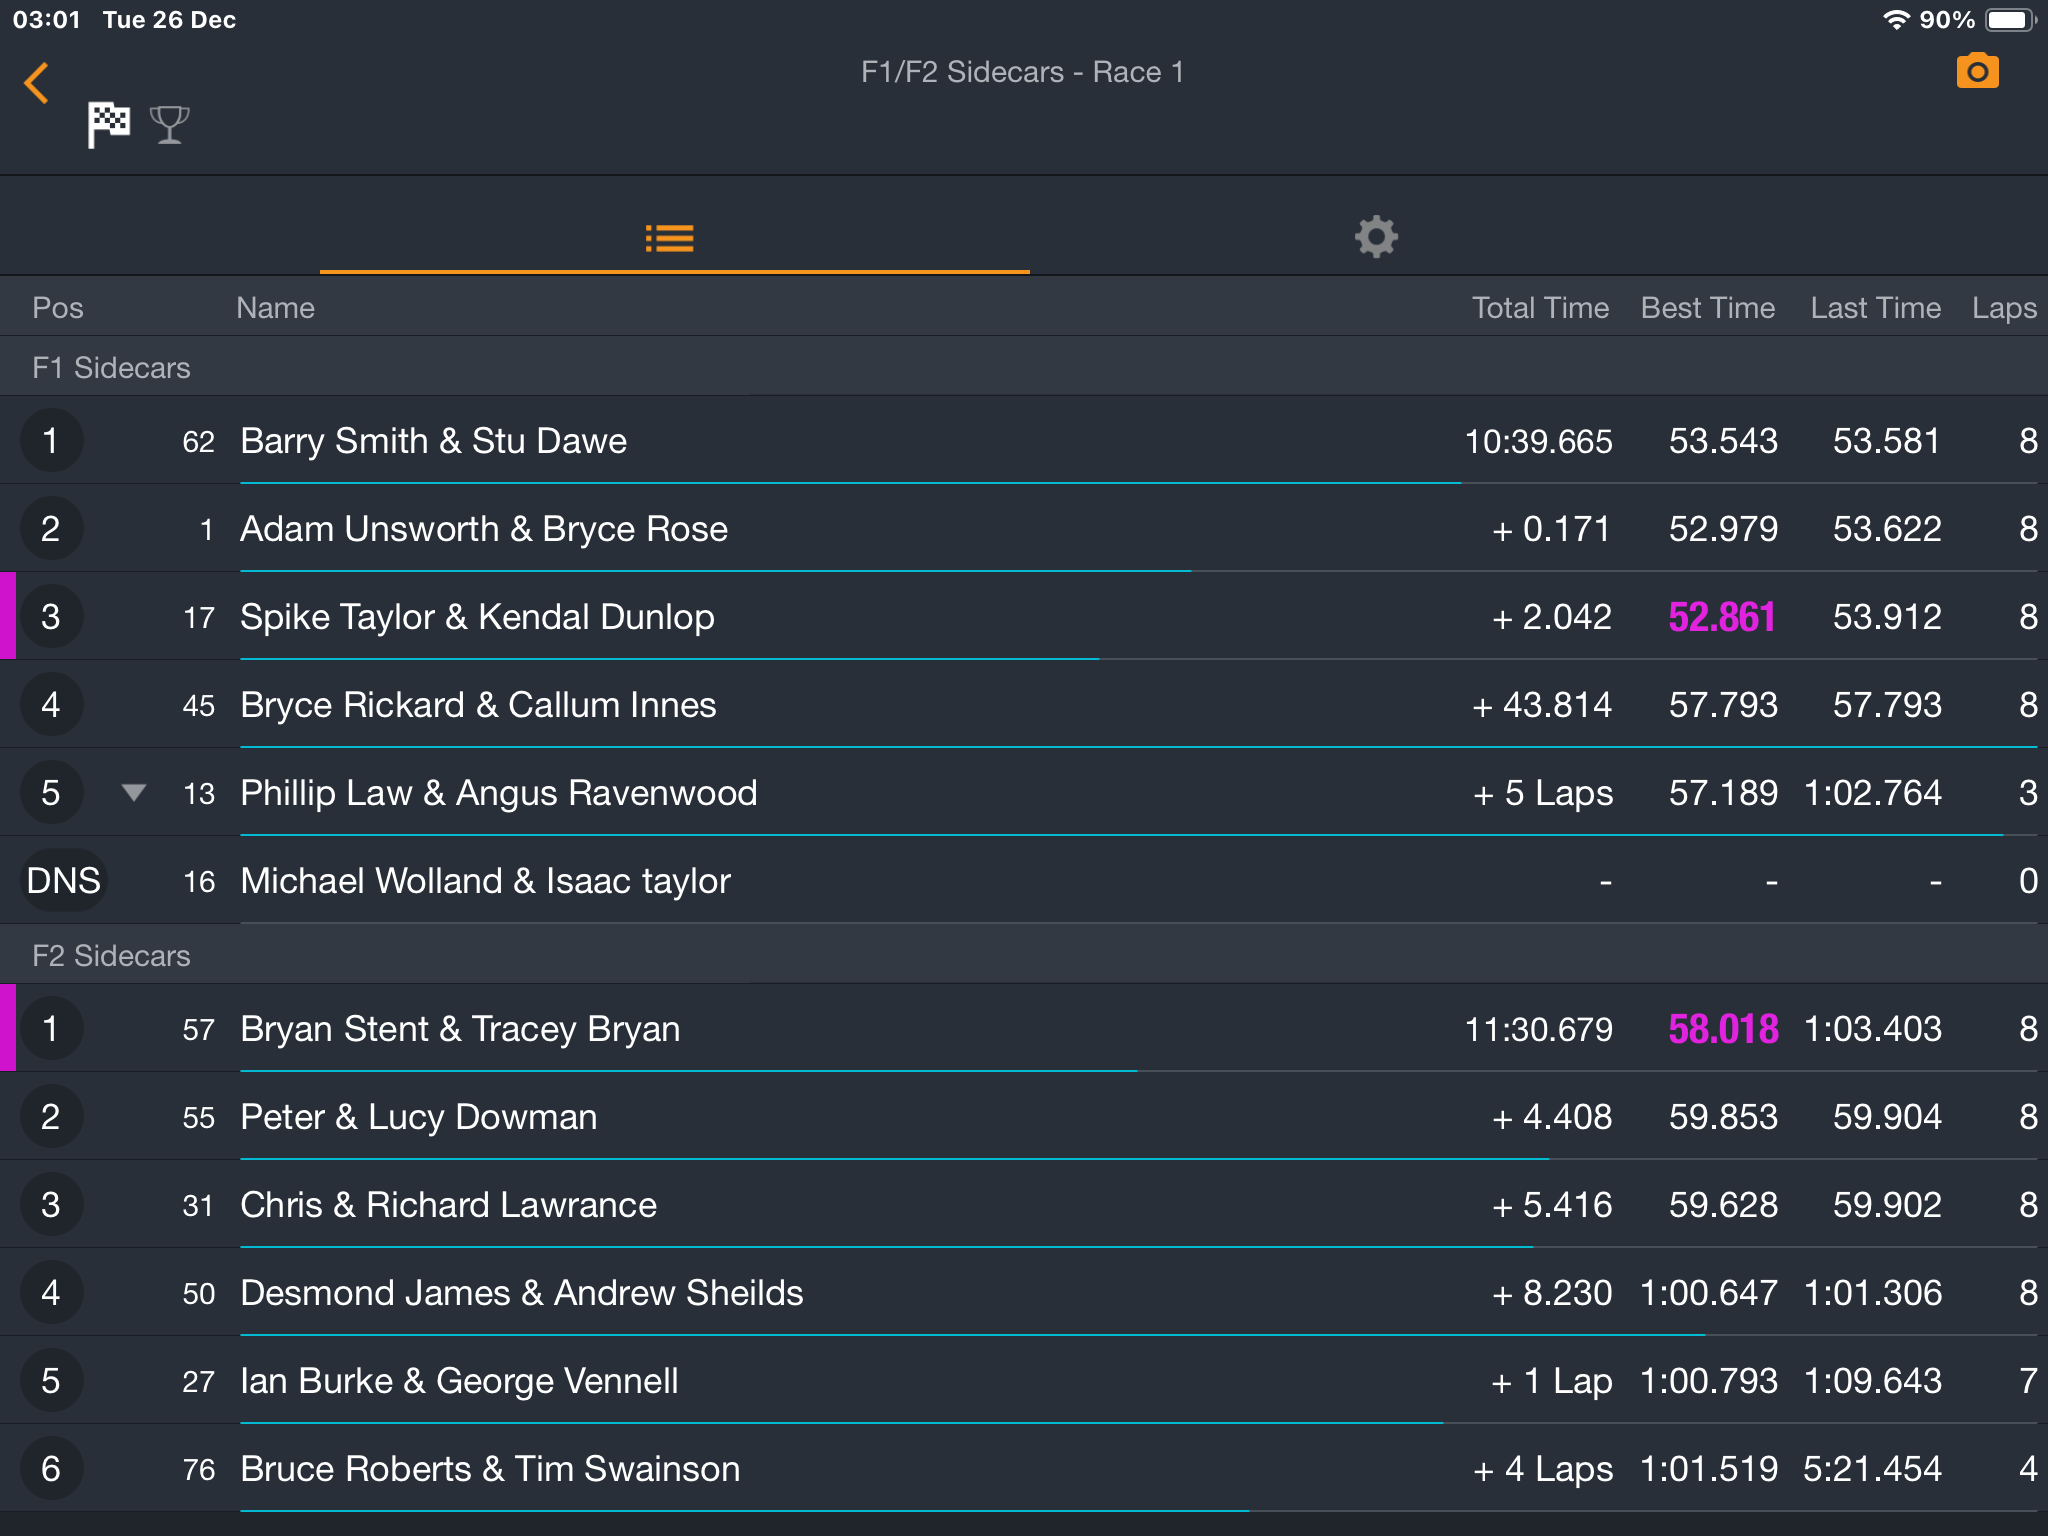2048x1536 pixels.
Task: Open Chris & Richard Lawrance entry
Action: click(1024, 1205)
